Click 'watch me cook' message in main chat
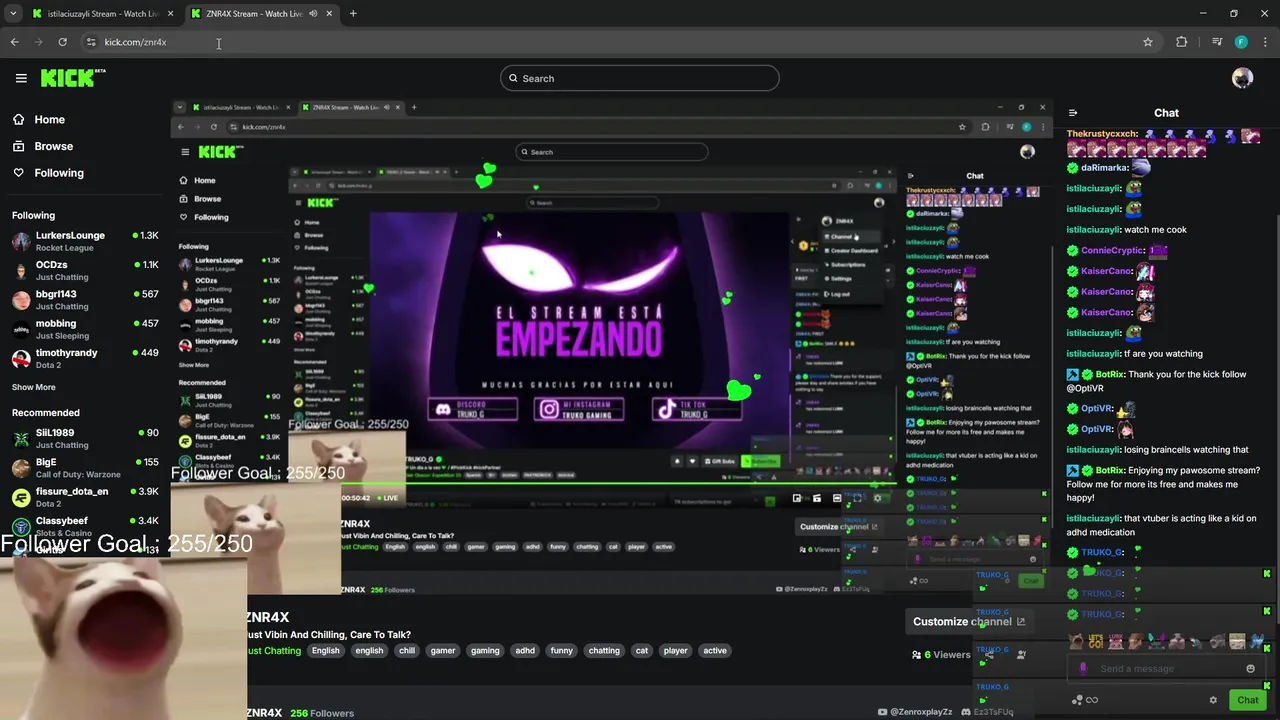This screenshot has height=720, width=1280. [1158, 230]
